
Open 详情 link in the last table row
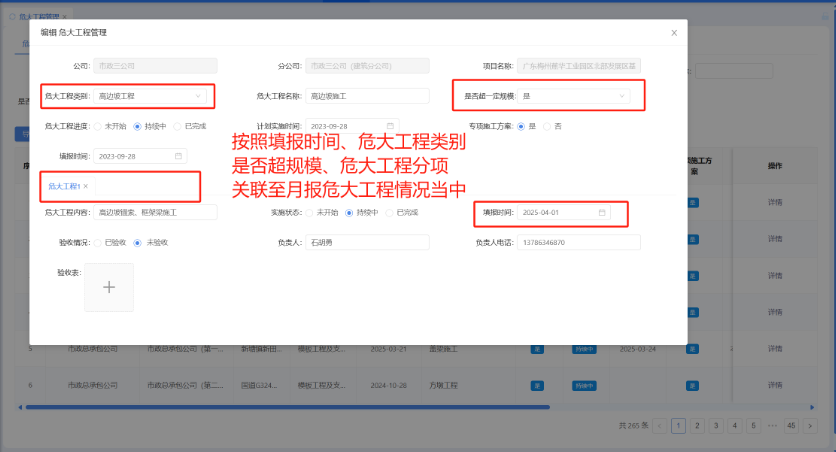click(774, 384)
